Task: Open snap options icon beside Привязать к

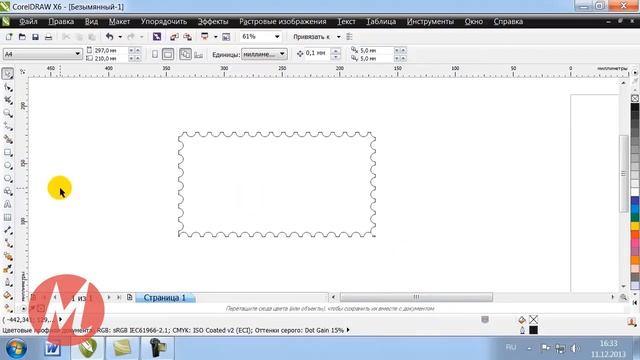Action: click(349, 37)
